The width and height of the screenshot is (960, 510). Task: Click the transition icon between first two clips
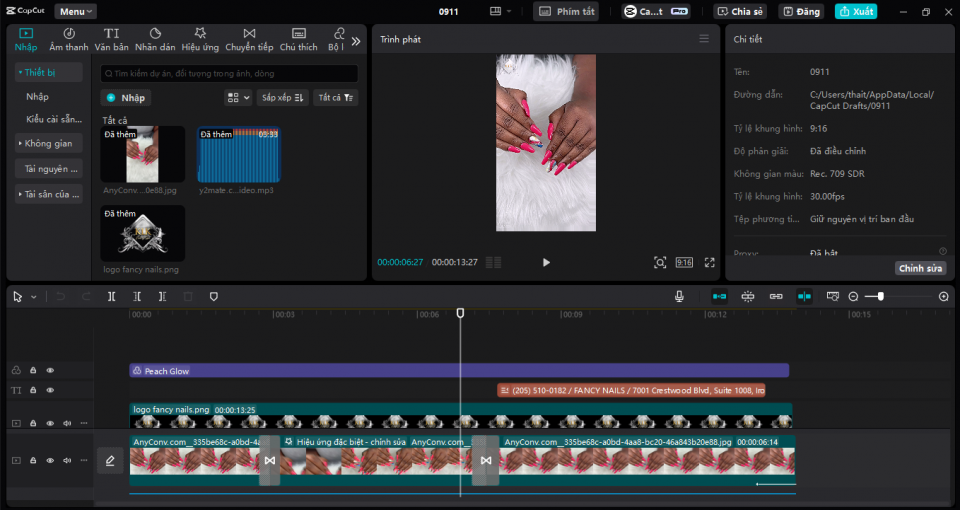269,460
